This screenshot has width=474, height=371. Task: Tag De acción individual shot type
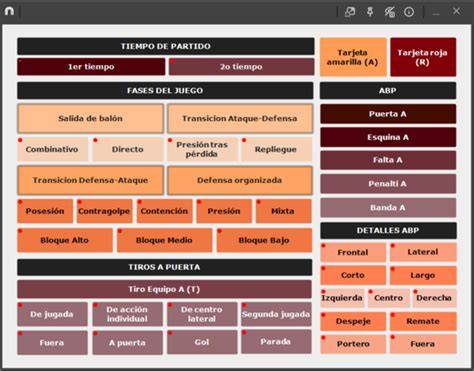pos(127,314)
